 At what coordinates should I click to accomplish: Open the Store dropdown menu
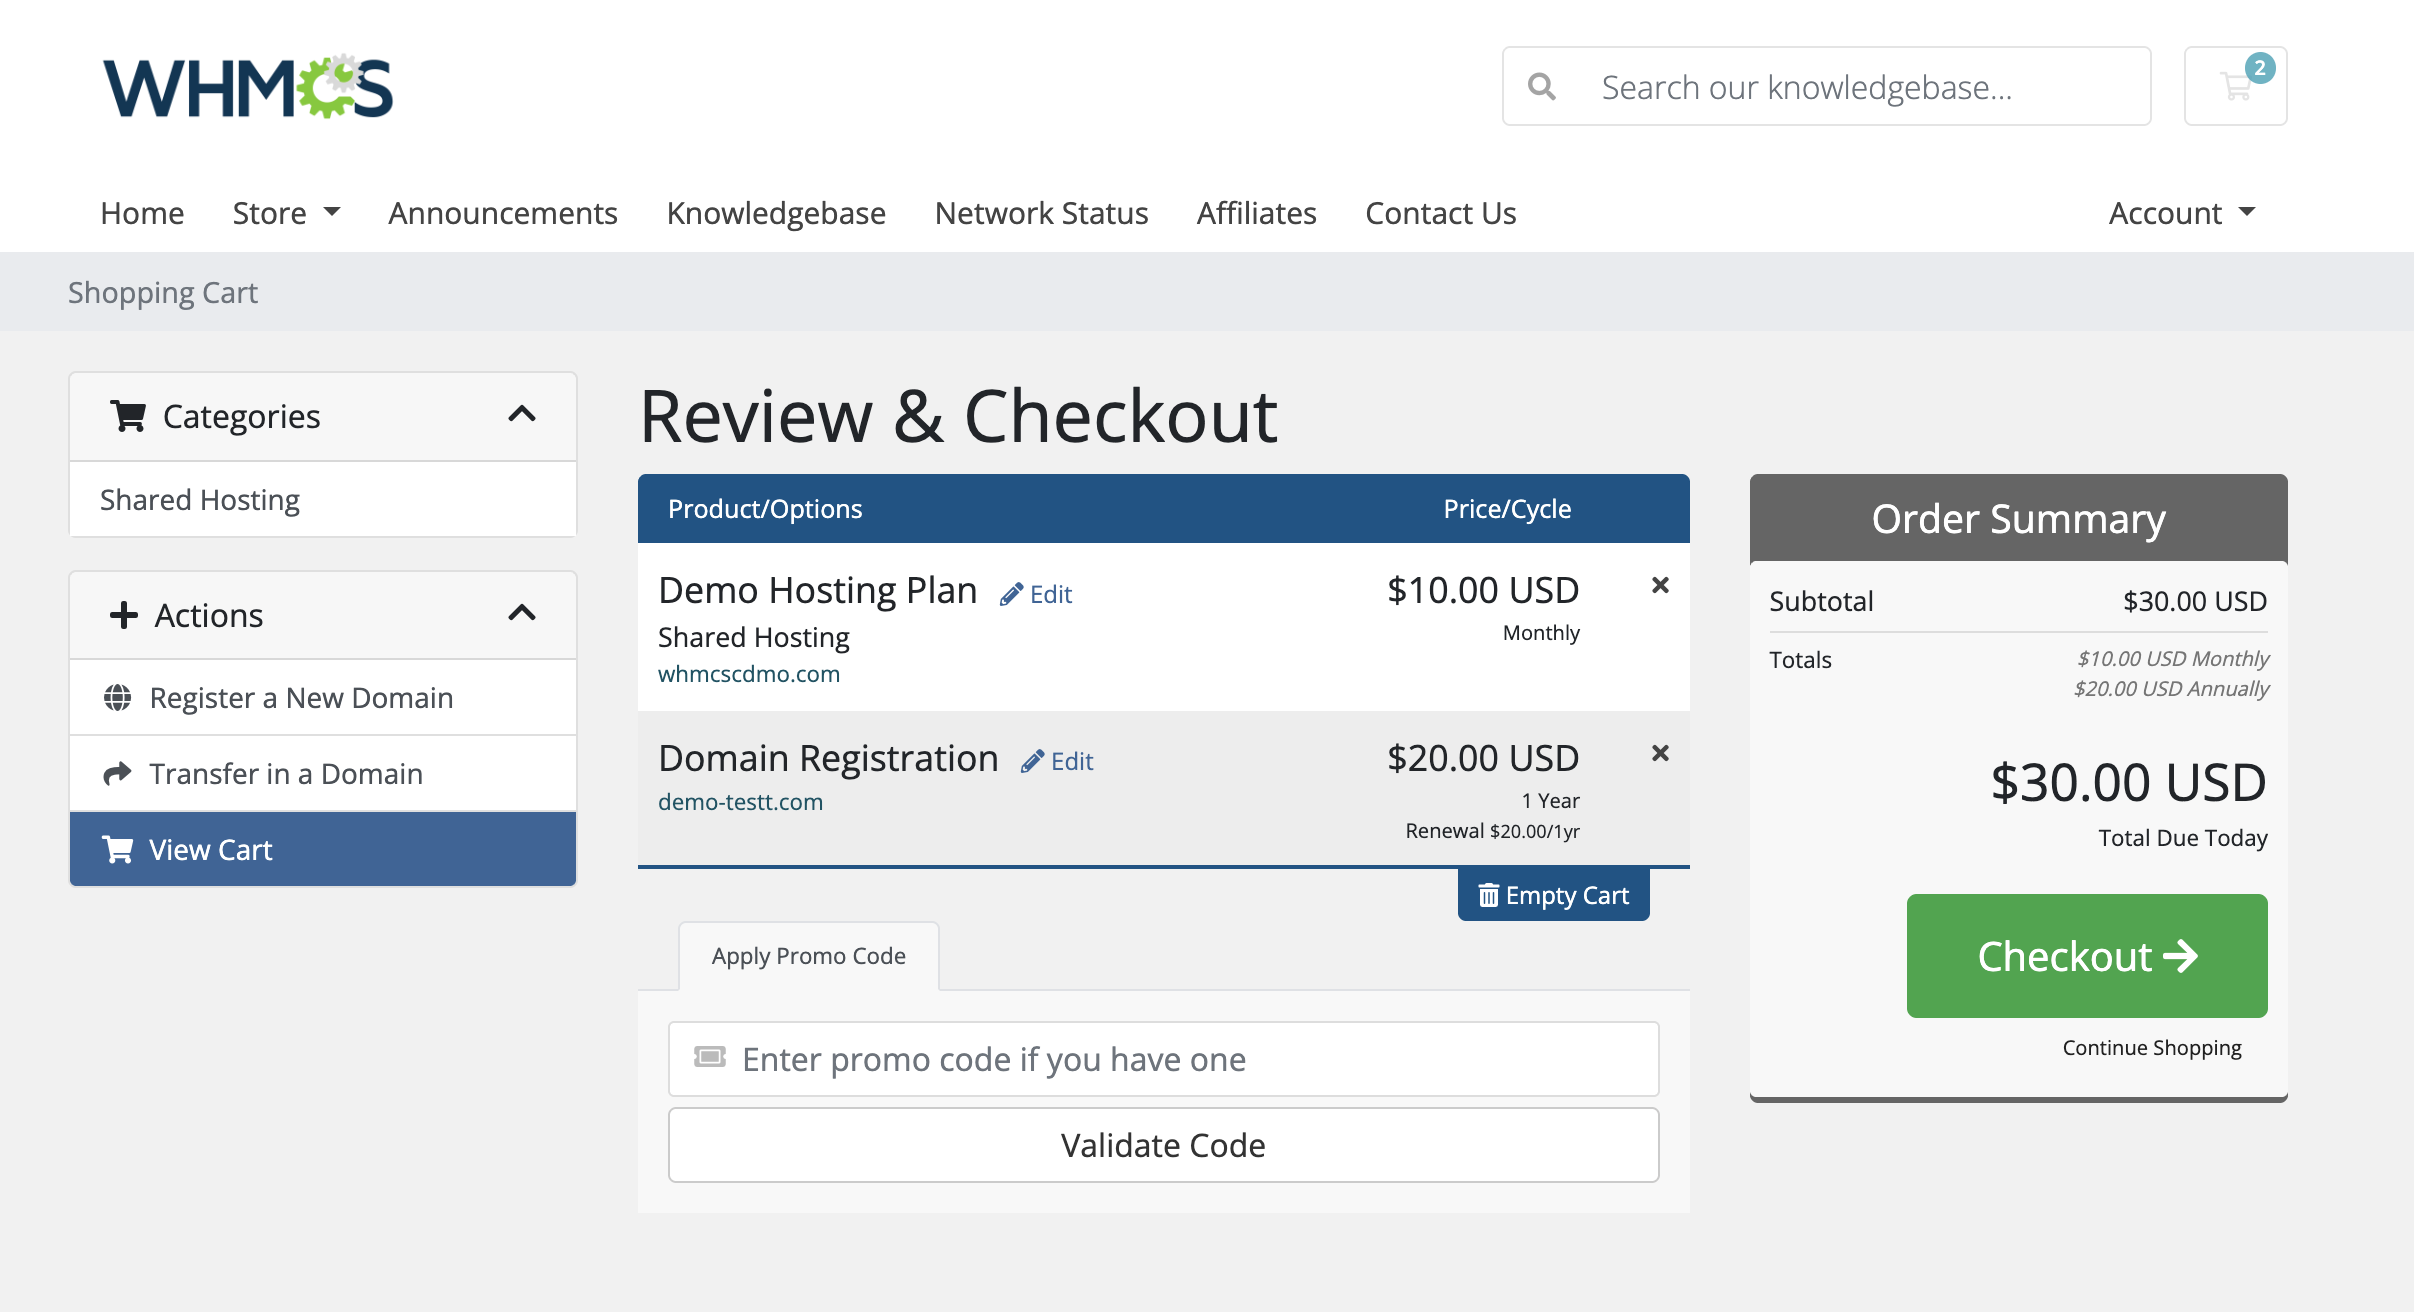click(x=286, y=213)
